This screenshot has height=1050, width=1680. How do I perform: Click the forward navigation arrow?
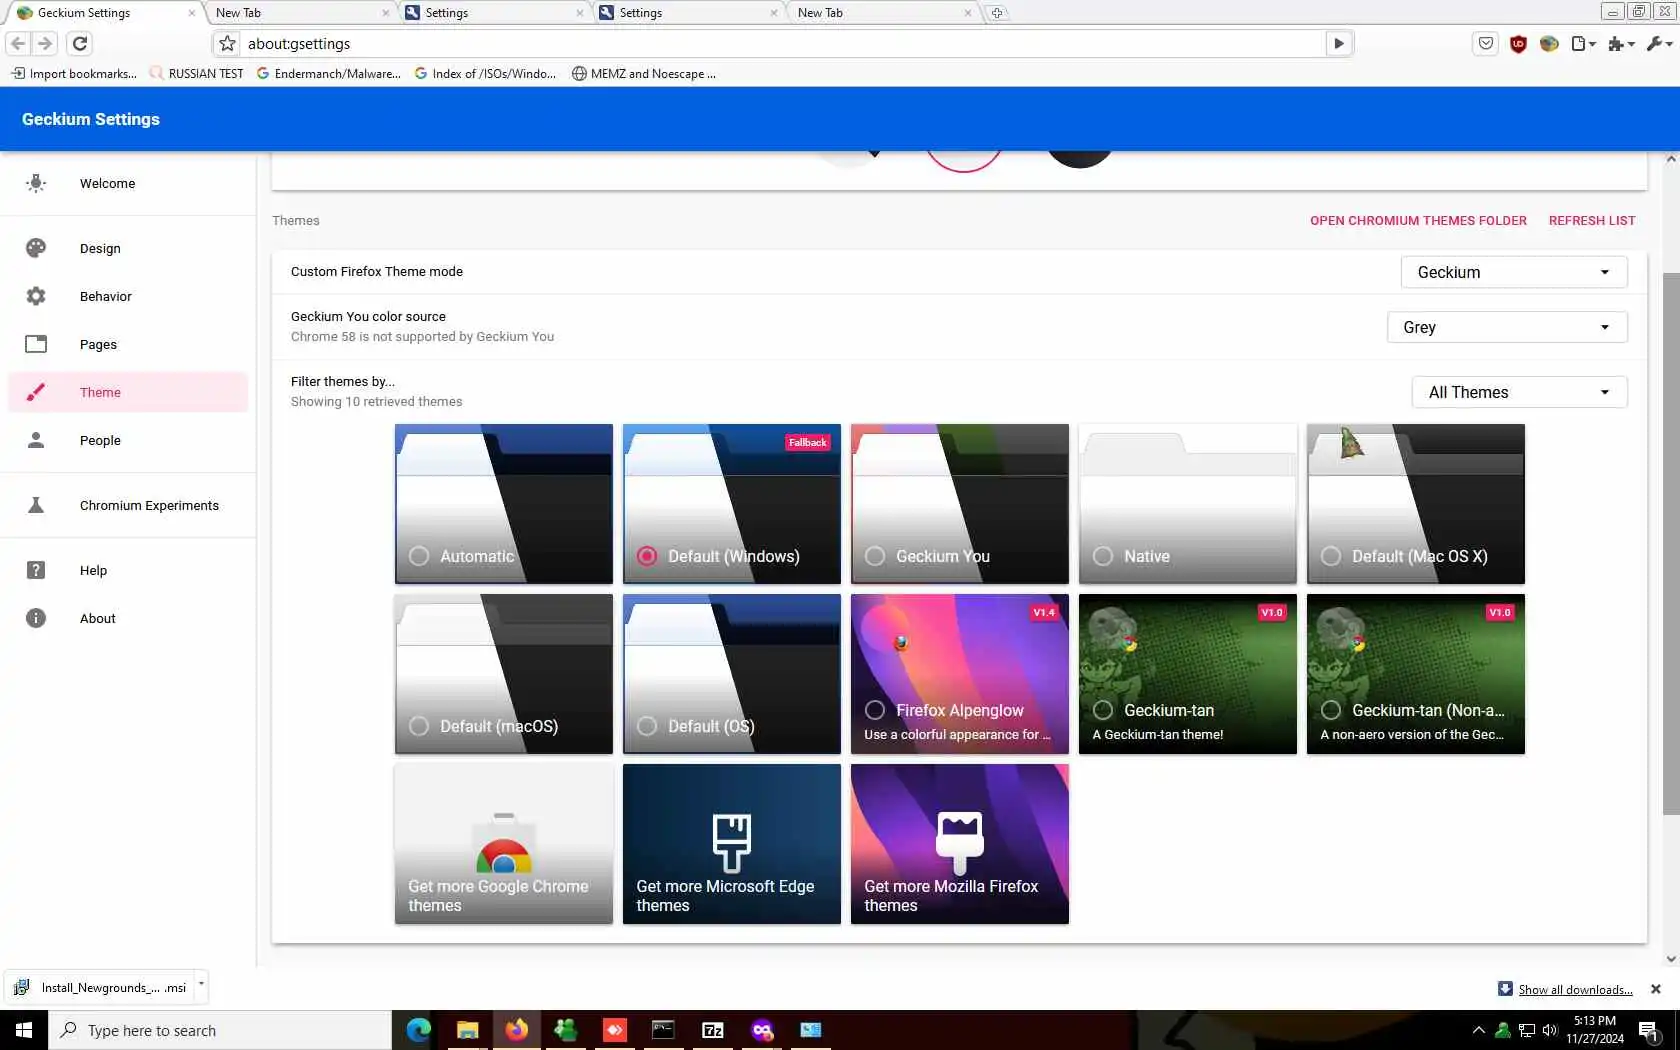tap(44, 43)
